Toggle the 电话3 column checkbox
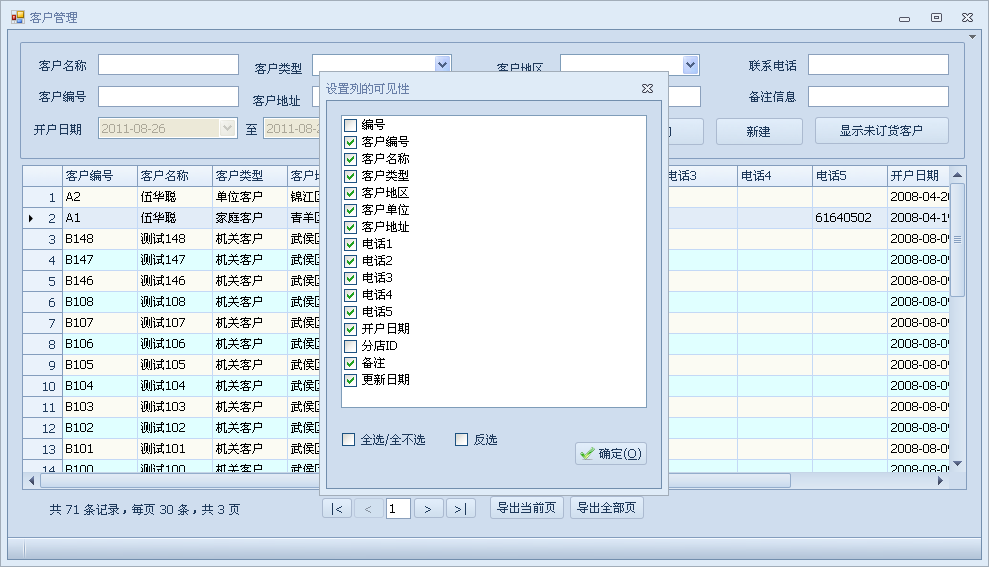This screenshot has height=567, width=989. pos(351,278)
